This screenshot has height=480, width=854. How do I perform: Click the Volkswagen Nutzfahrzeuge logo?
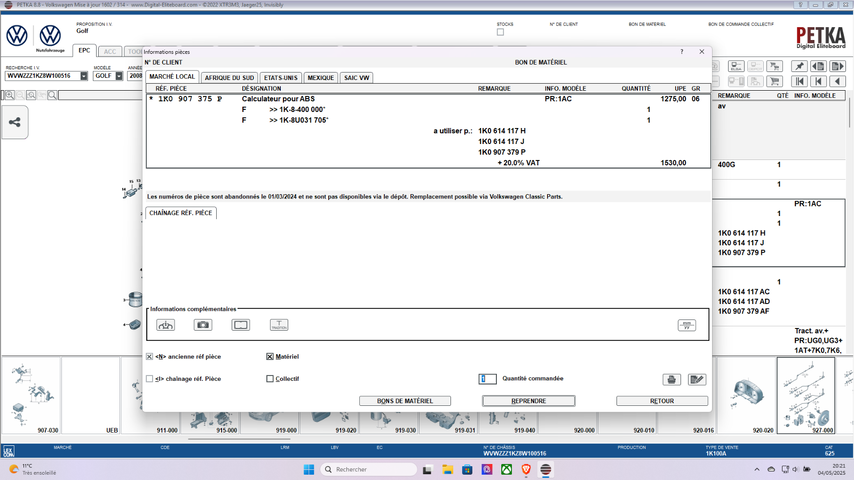click(50, 38)
